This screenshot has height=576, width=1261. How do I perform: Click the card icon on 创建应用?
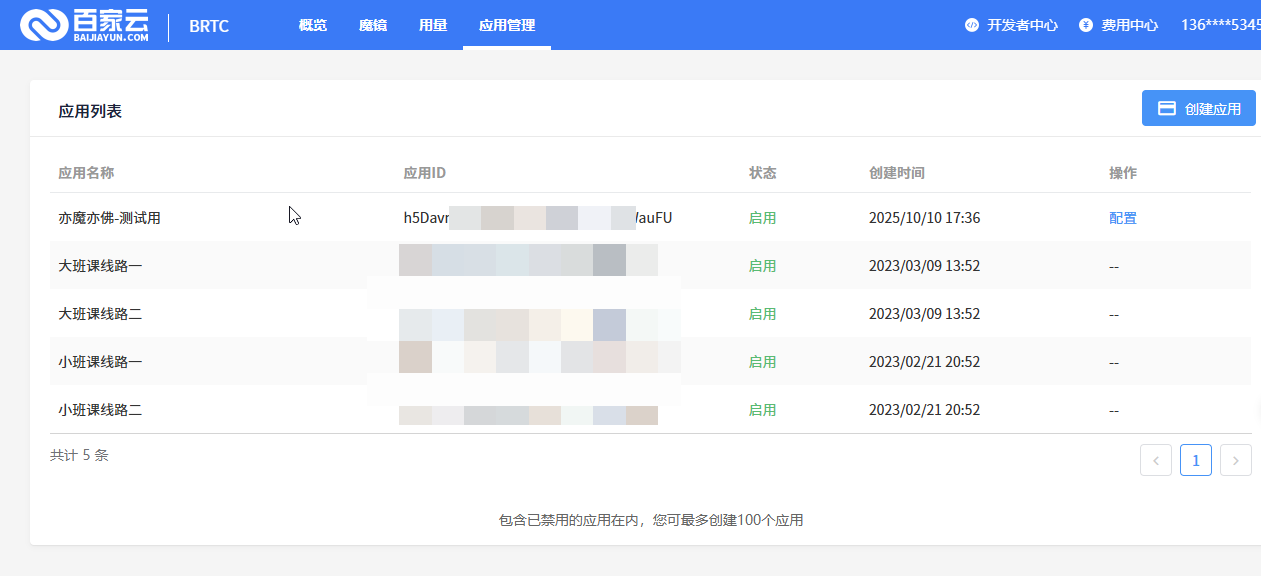[x=1166, y=109]
